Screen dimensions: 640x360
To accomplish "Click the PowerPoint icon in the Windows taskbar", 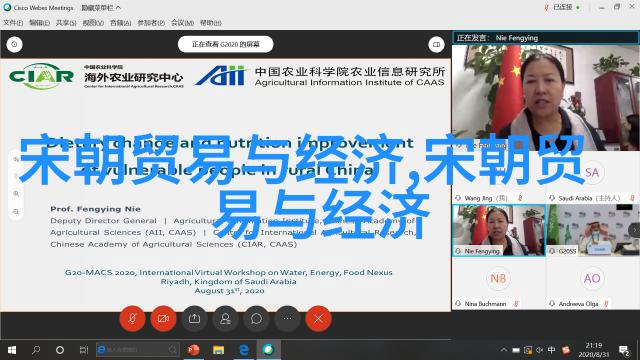I will coord(193,350).
